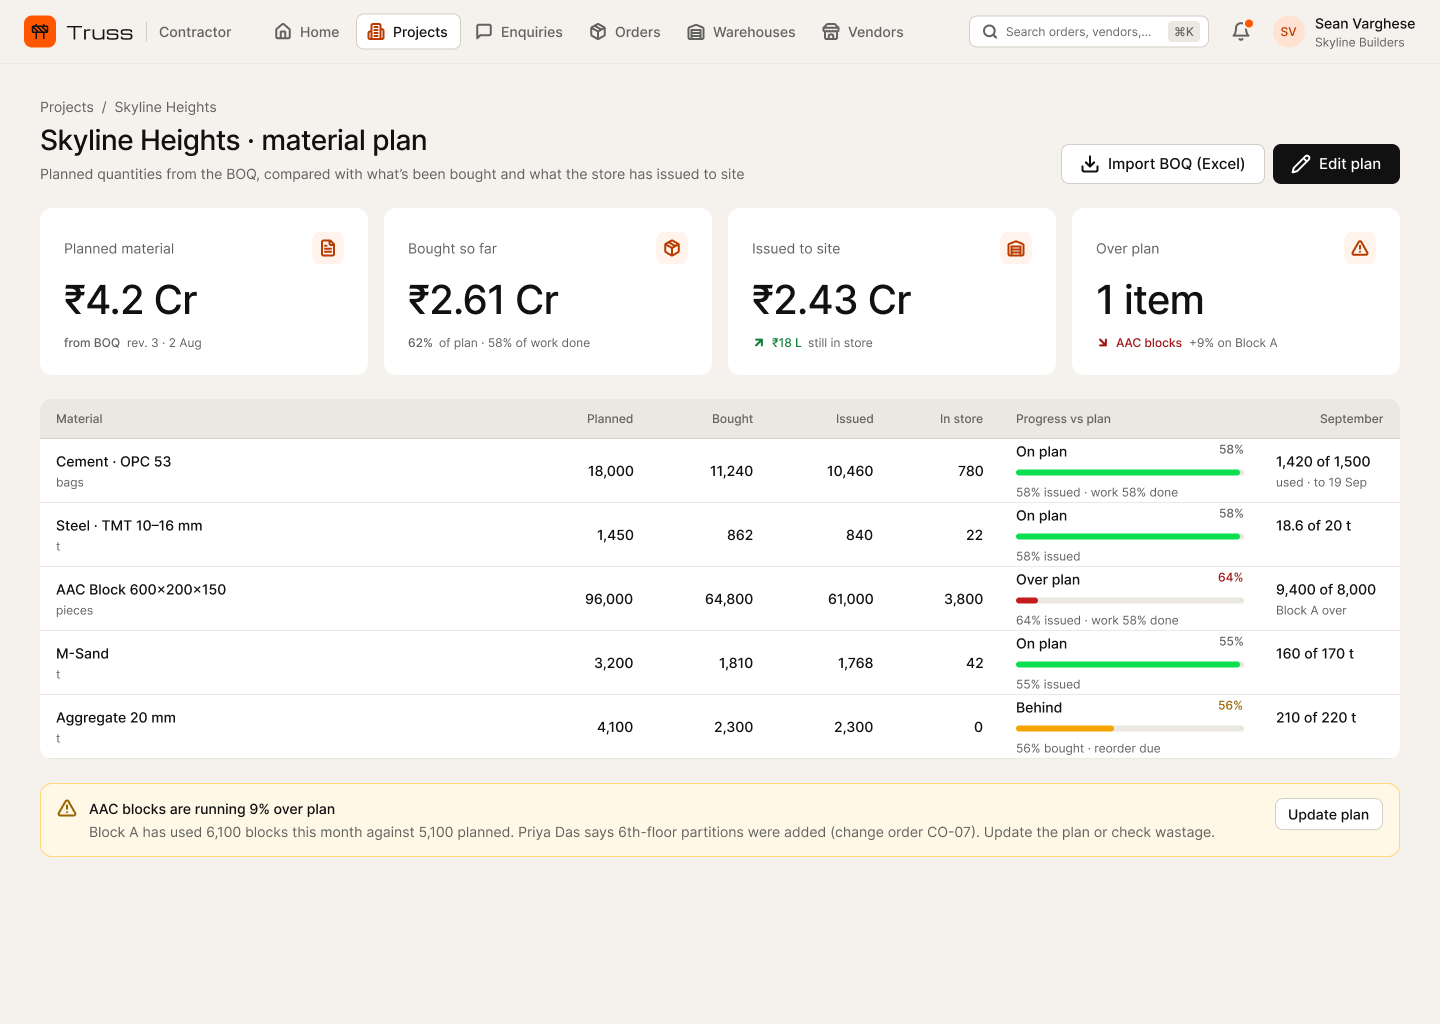1440x1024 pixels.
Task: Switch to the Orders tab
Action: pyautogui.click(x=625, y=32)
